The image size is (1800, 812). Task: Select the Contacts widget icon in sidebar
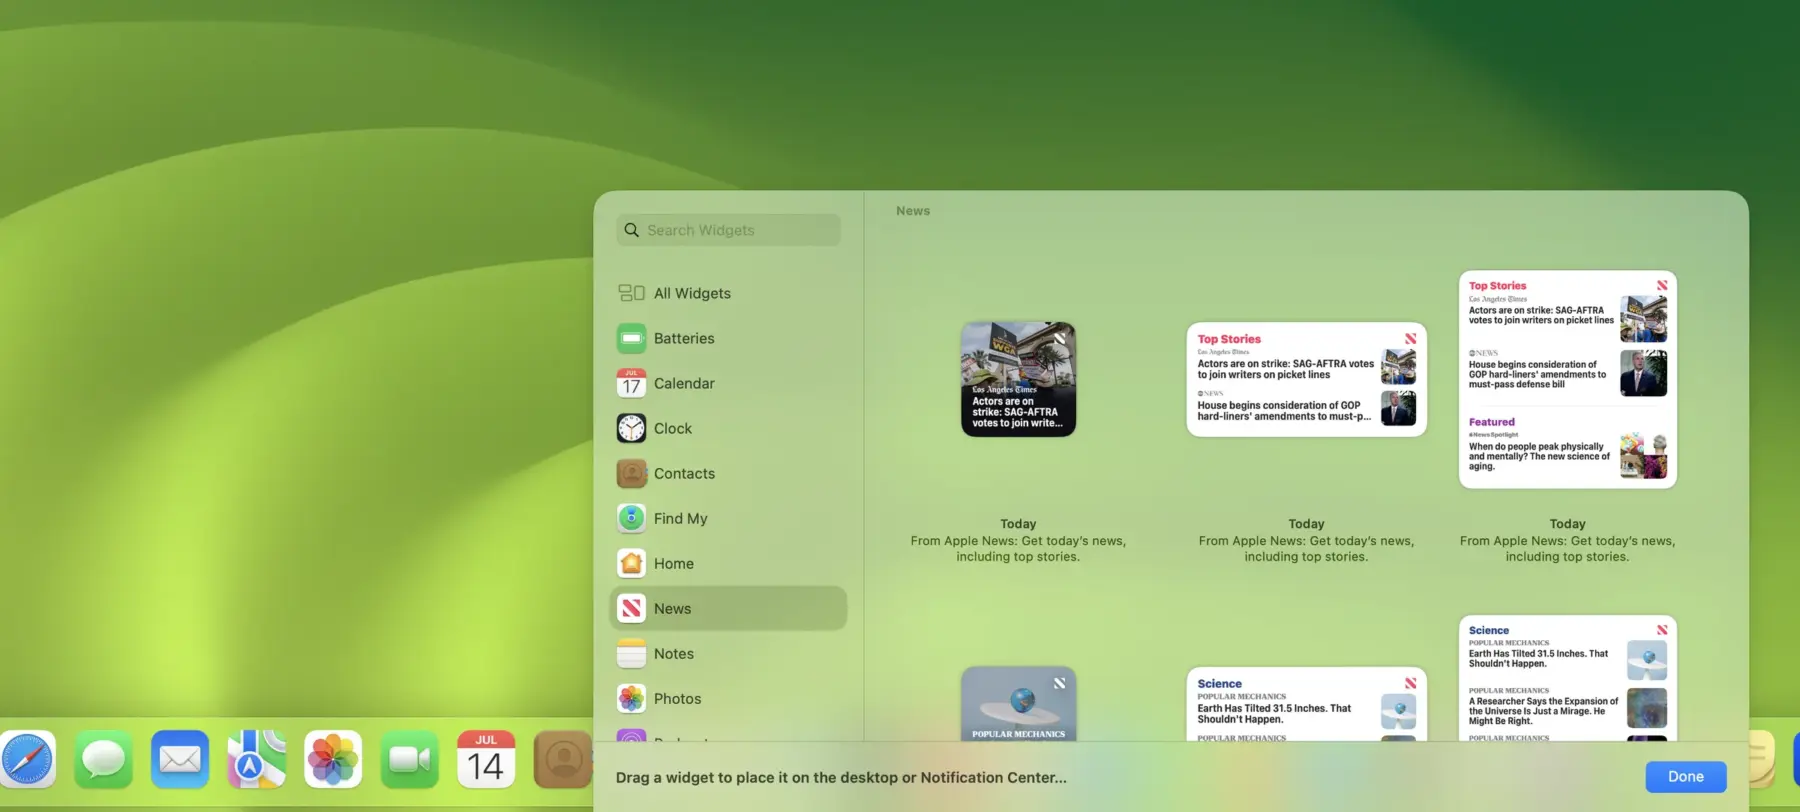631,473
